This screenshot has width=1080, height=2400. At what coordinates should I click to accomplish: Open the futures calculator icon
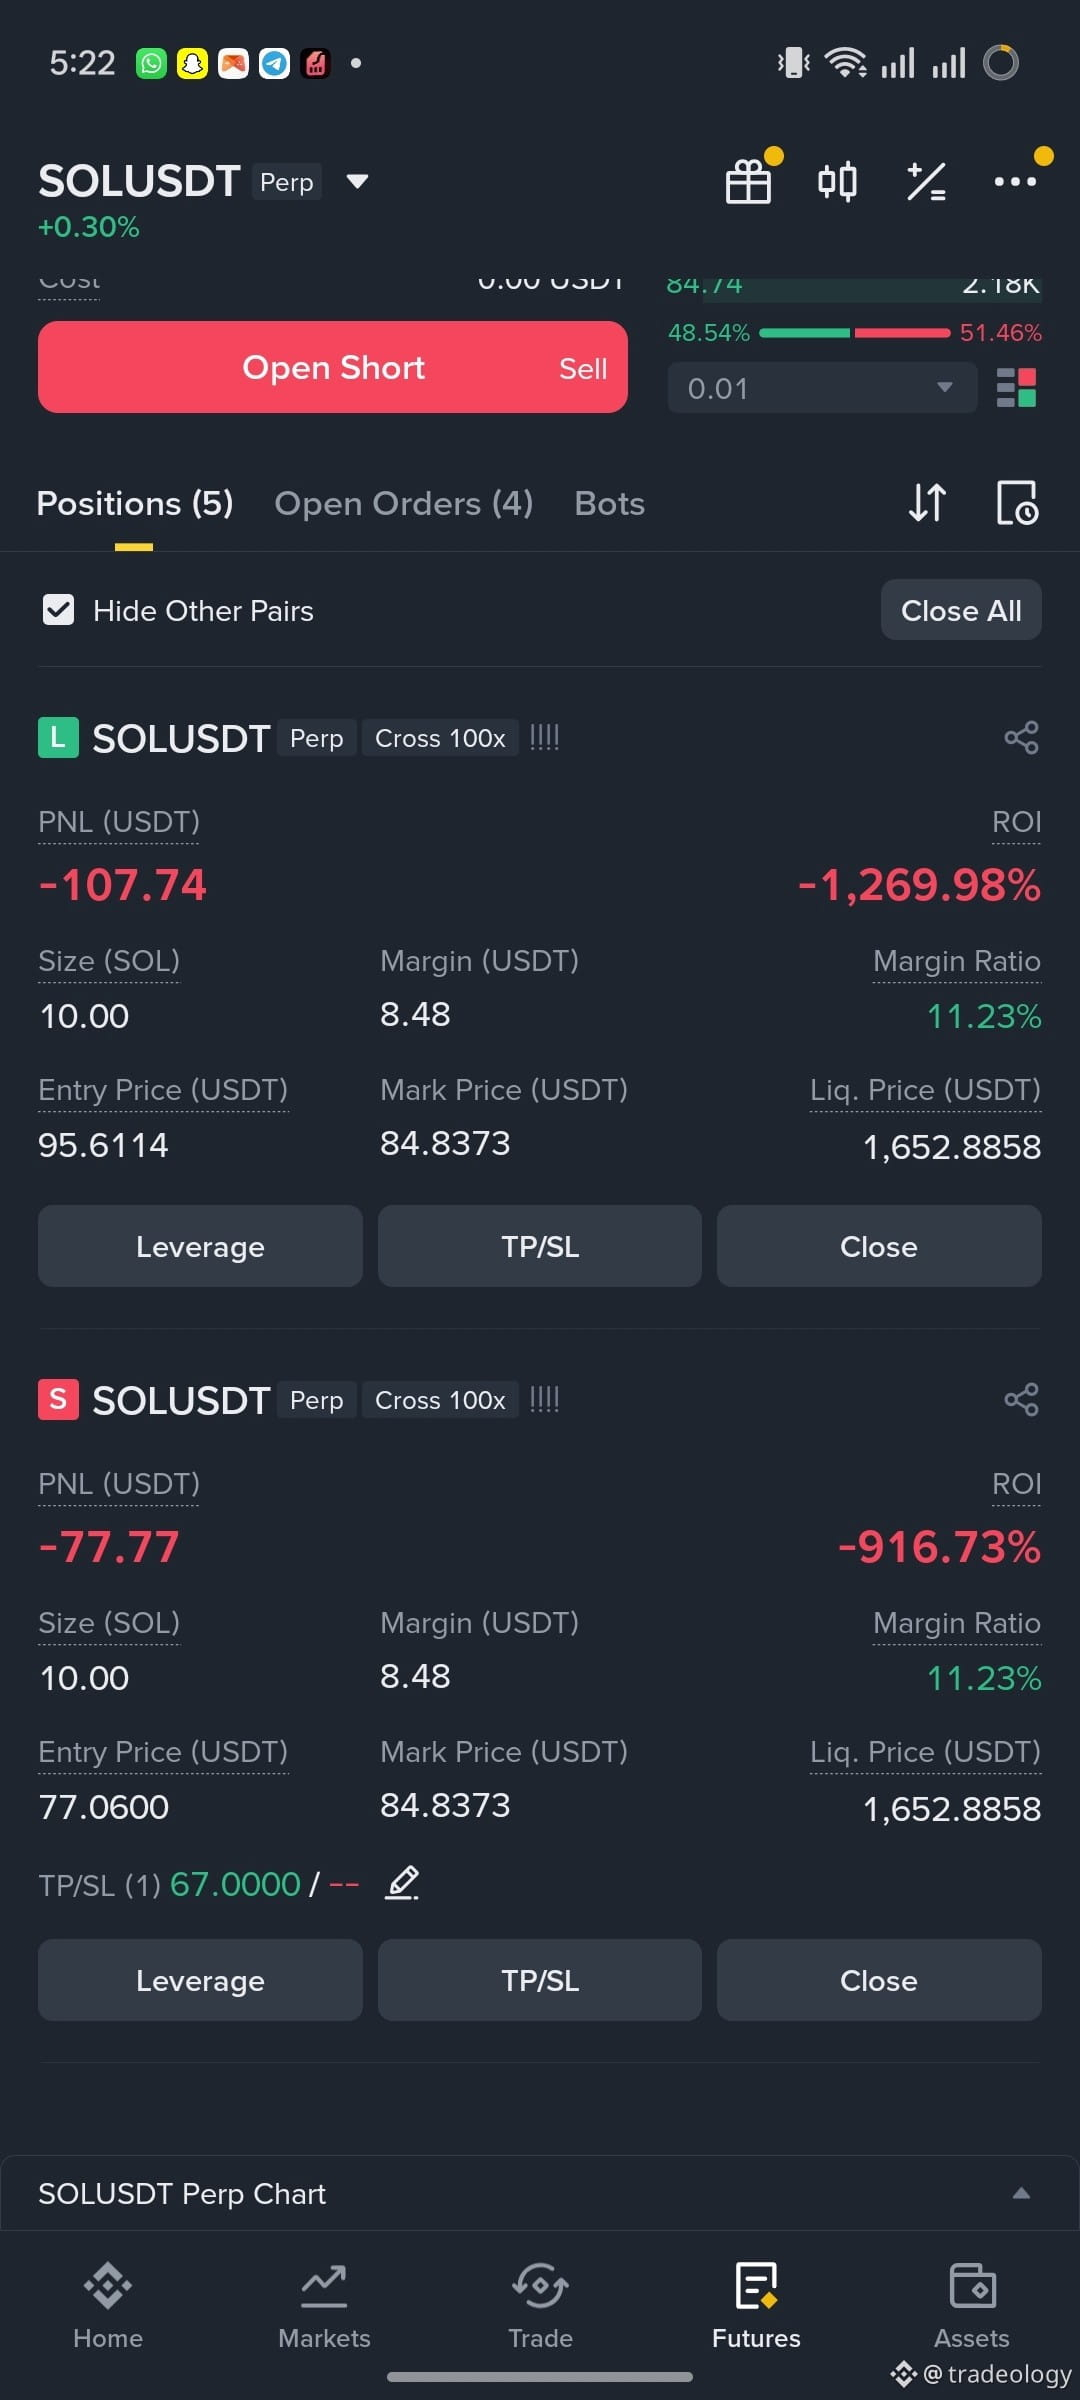(x=926, y=182)
